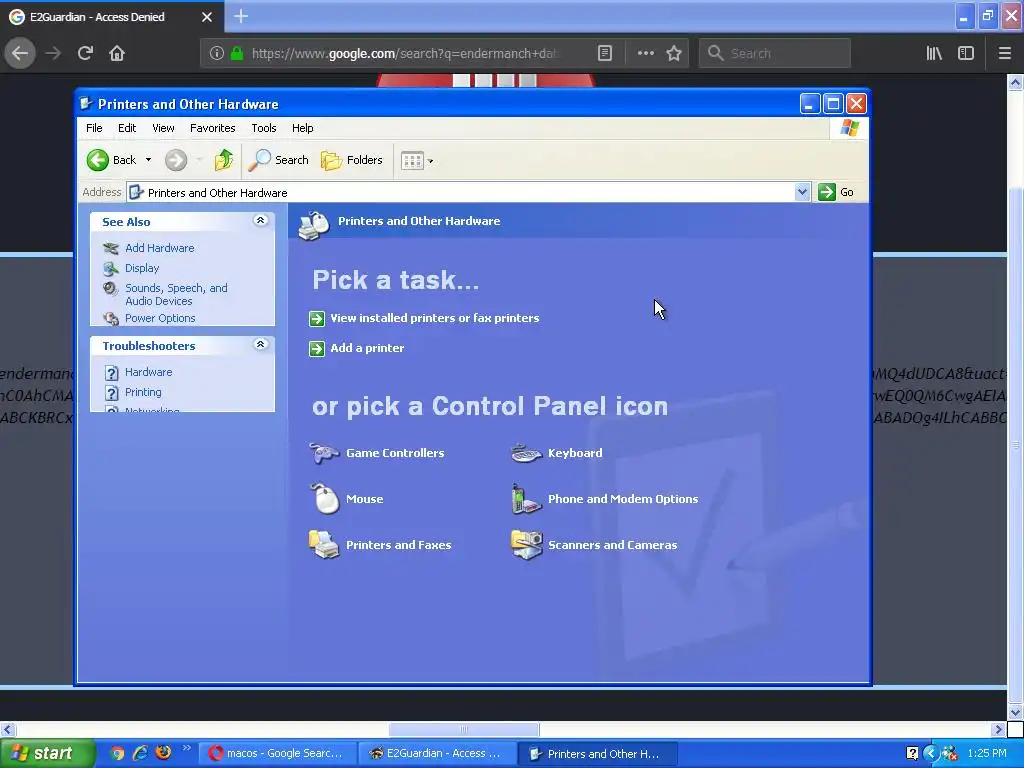This screenshot has width=1024, height=768.
Task: Open Scanners and Cameras icon
Action: click(x=594, y=545)
